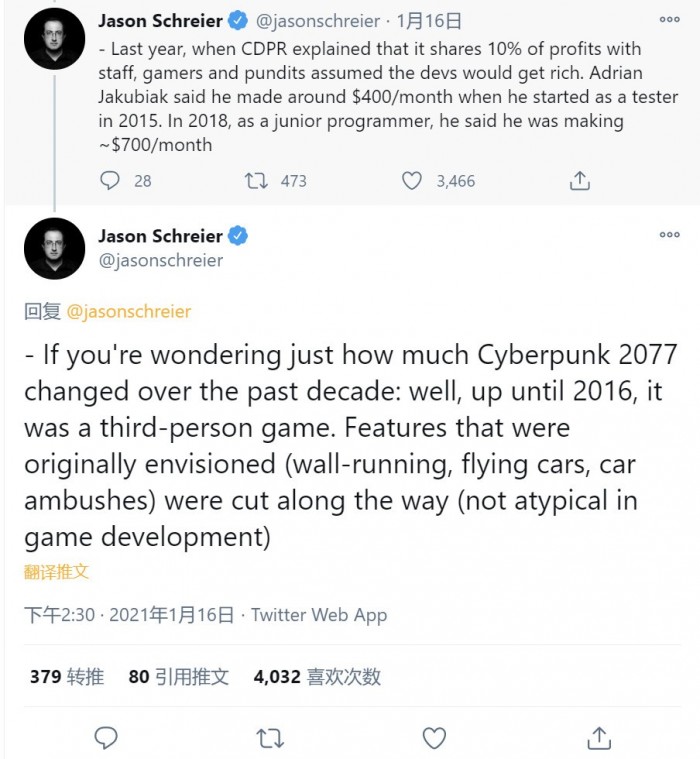
Task: Open the 1月16日 date on top tweet
Action: pyautogui.click(x=413, y=19)
